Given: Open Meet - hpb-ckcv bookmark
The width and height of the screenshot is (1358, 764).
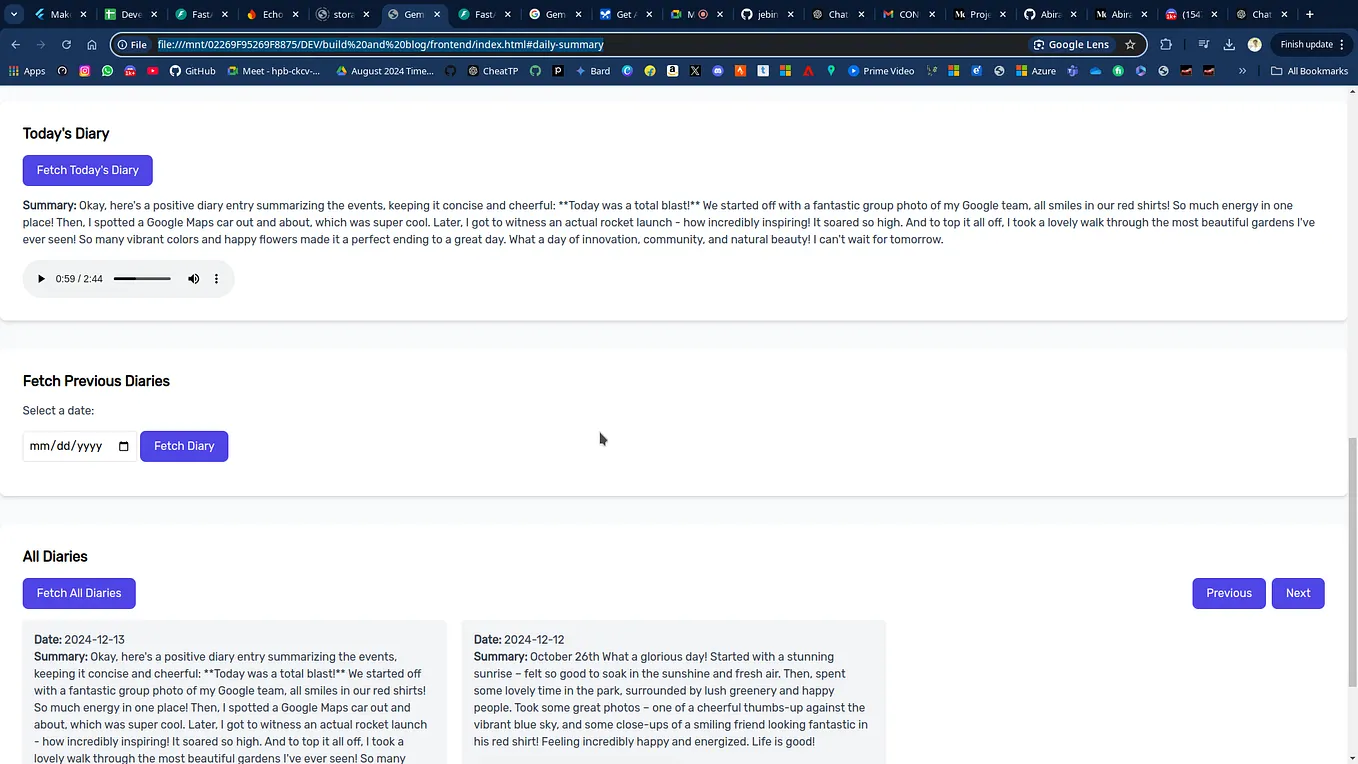Looking at the screenshot, I should click(273, 71).
